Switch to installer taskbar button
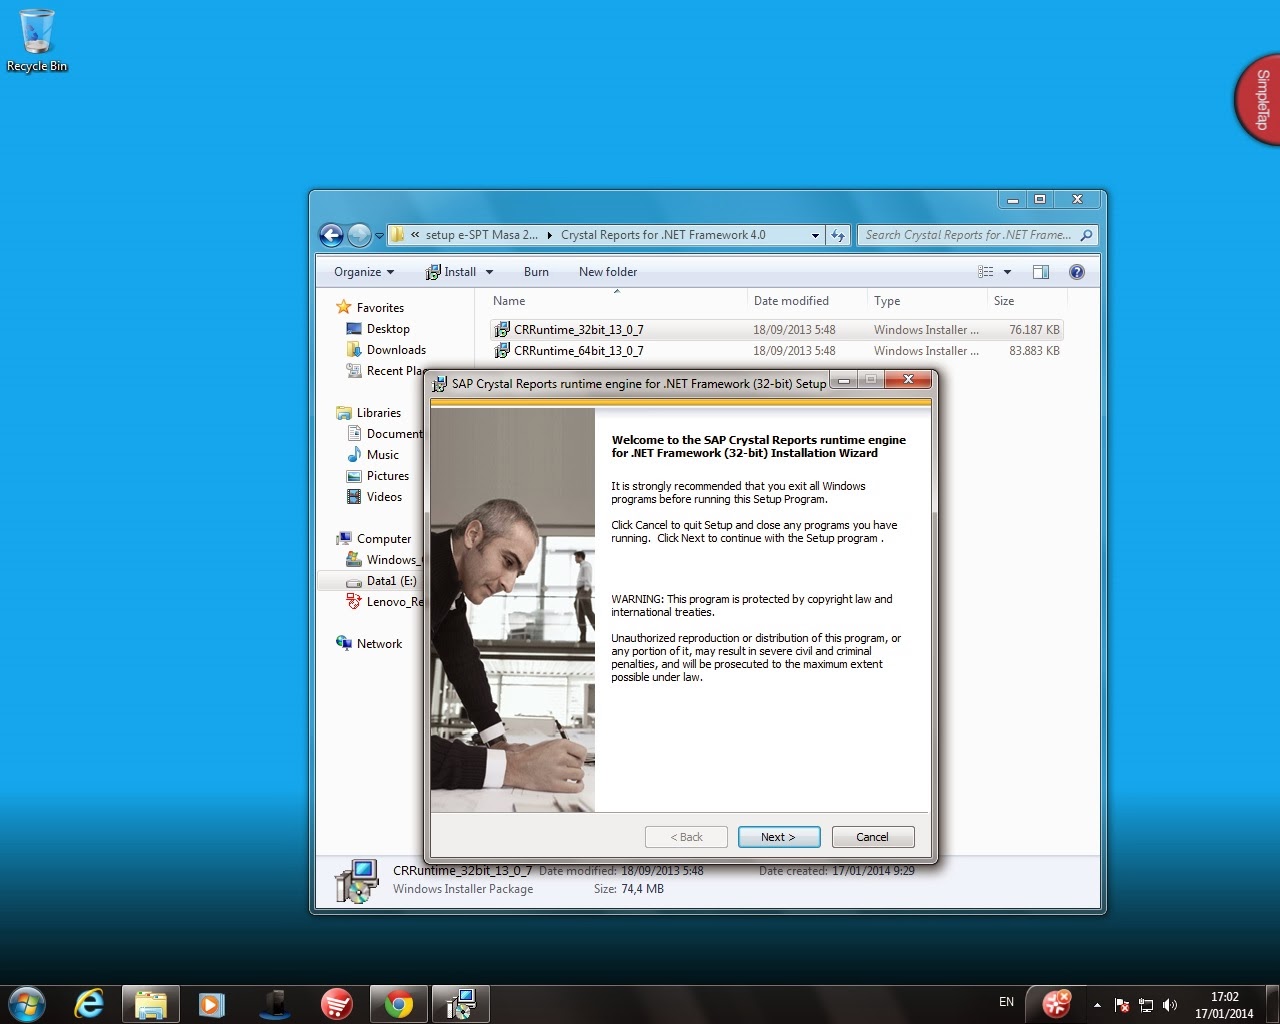 [460, 1003]
